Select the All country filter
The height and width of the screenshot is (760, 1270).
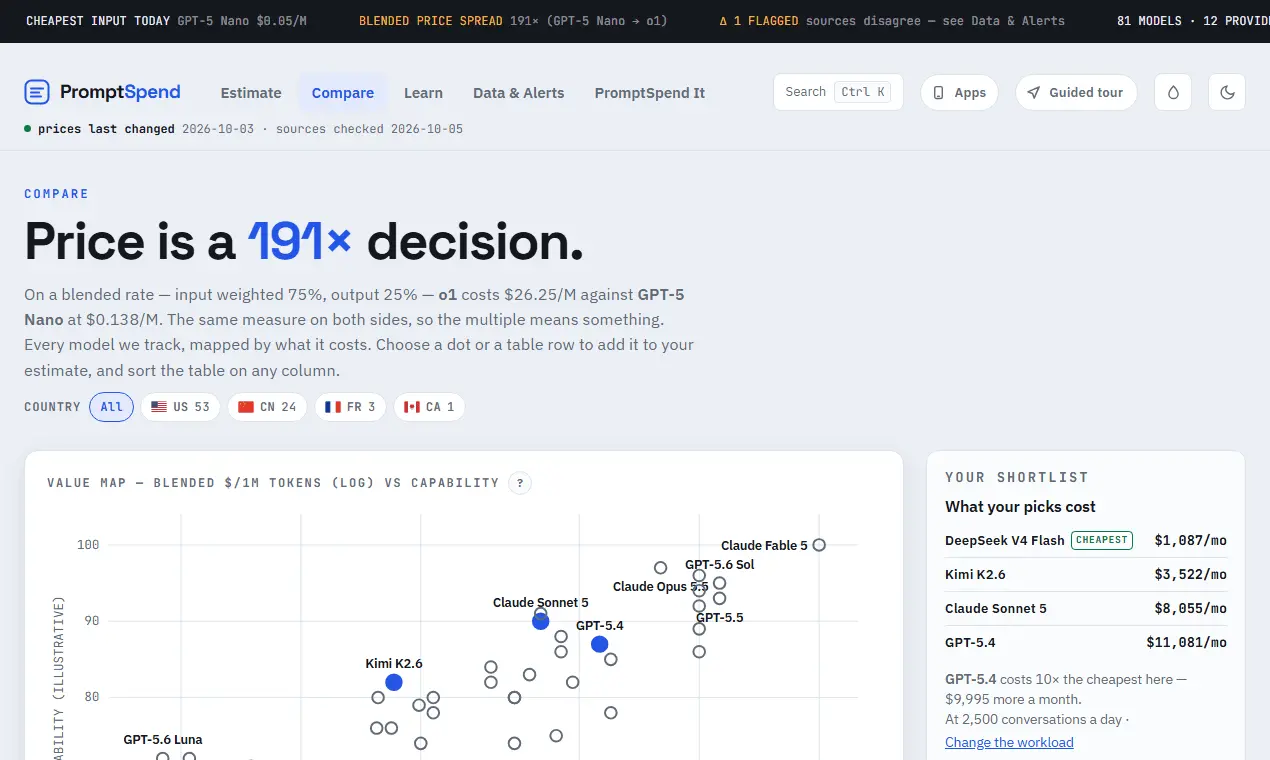[111, 407]
